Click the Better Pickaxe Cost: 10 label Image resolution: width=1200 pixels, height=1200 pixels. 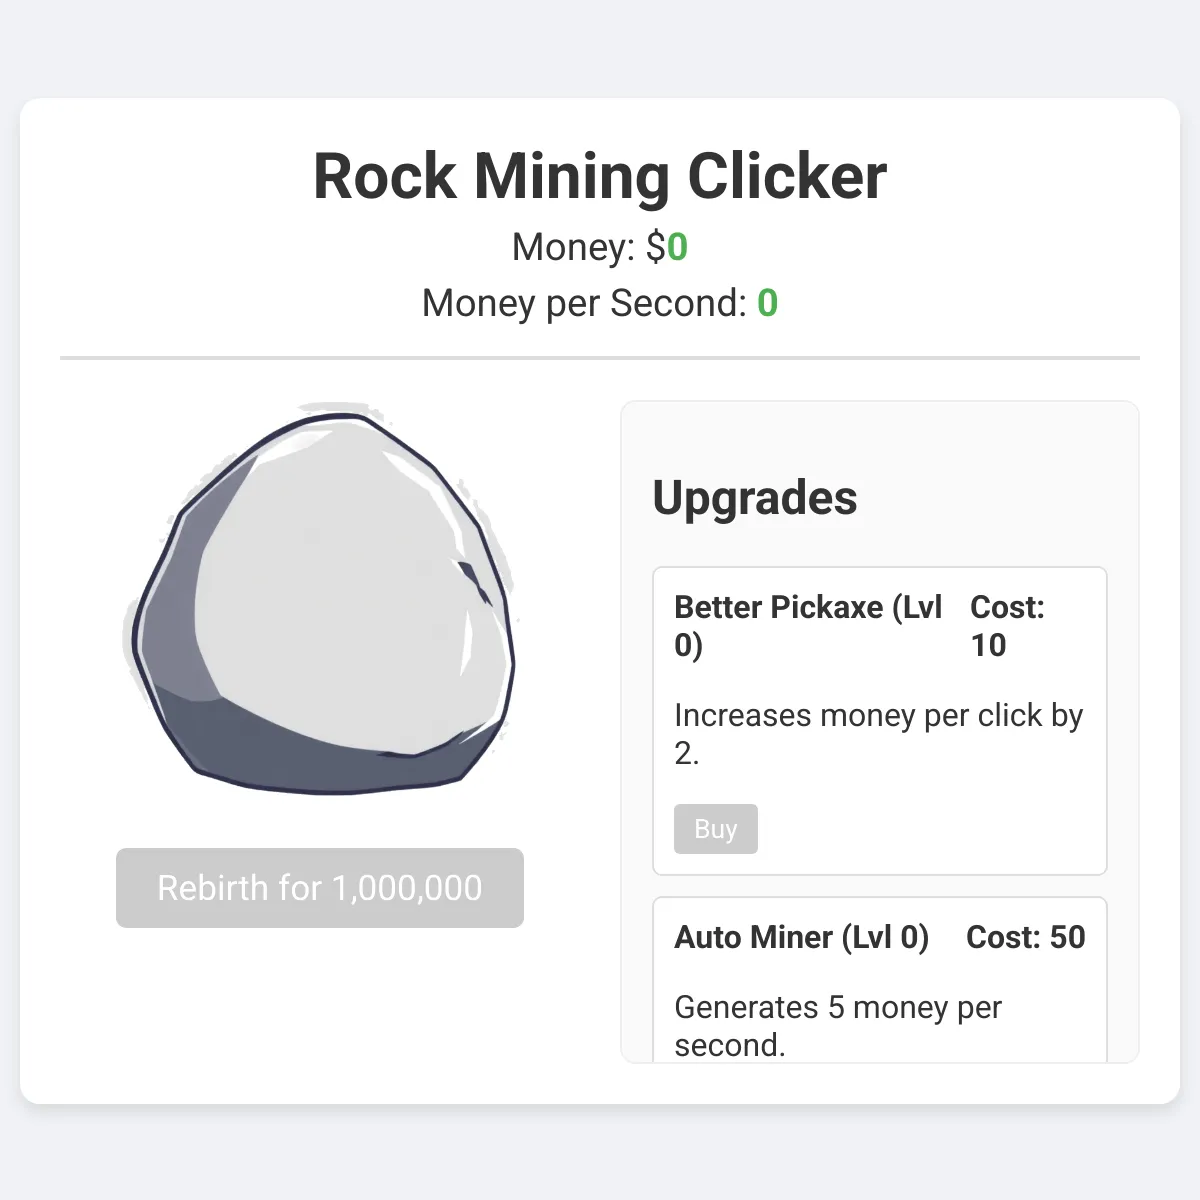click(1008, 626)
